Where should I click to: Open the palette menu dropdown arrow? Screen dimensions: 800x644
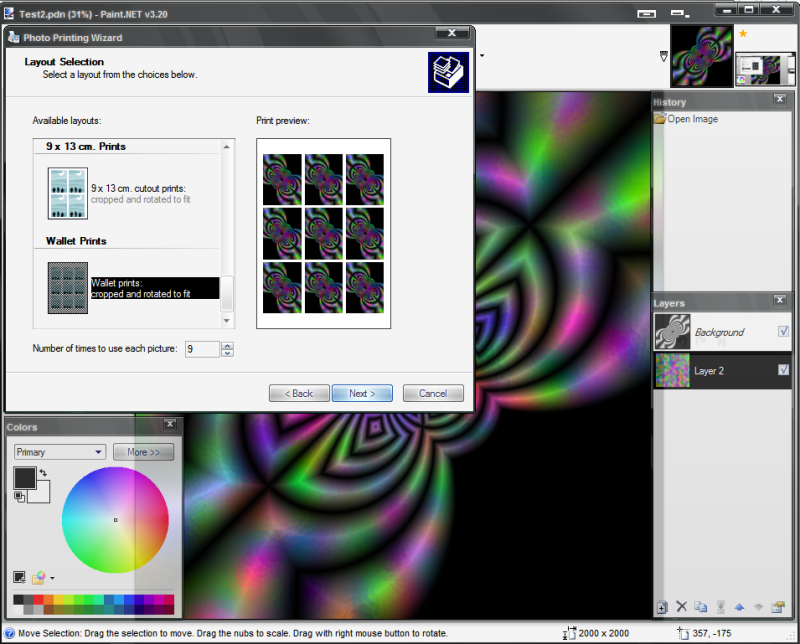click(52, 578)
